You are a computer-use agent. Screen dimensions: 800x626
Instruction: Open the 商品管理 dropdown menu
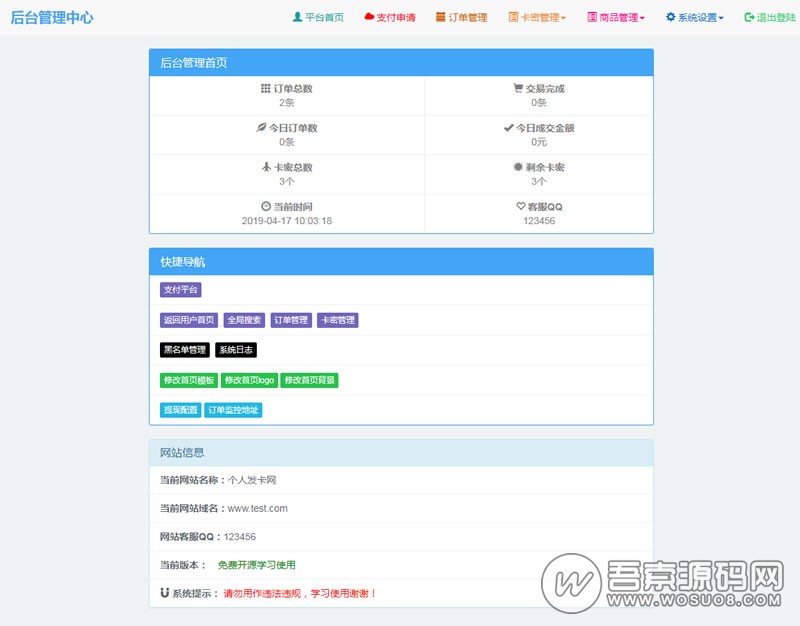616,17
